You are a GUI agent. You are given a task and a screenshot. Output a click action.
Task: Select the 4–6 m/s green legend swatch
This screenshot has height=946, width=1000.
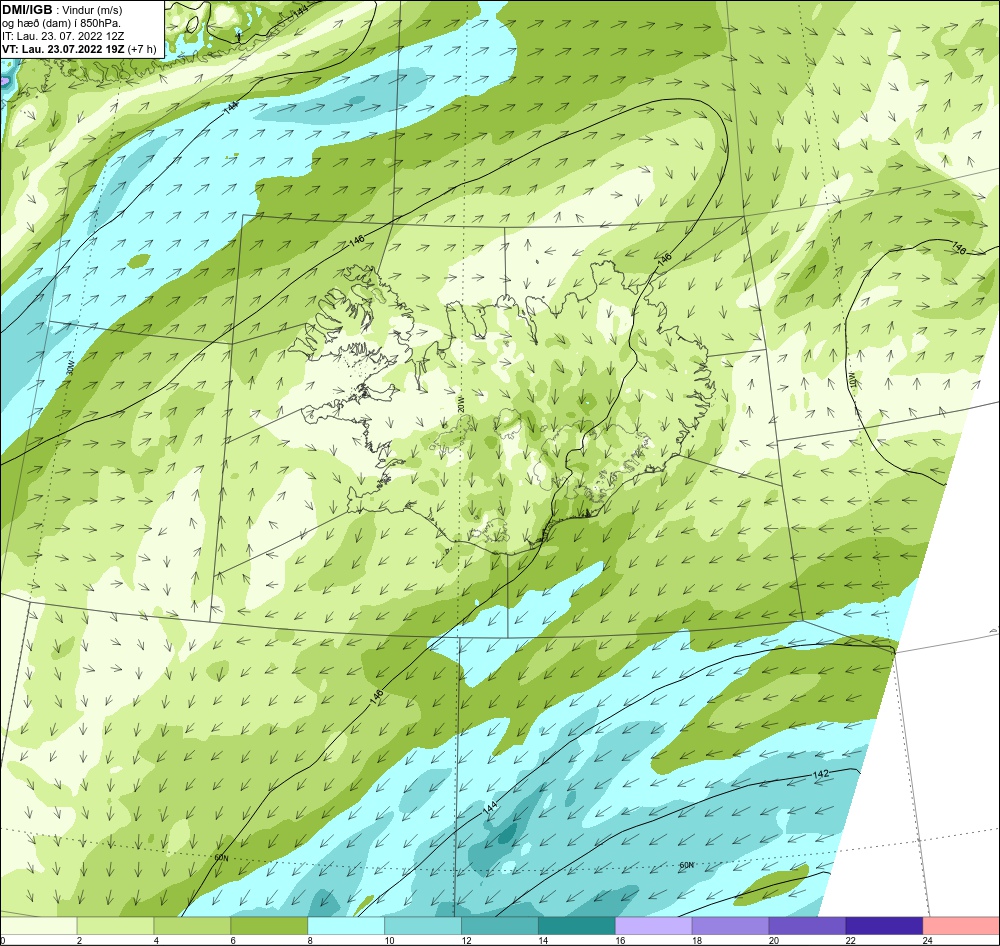pyautogui.click(x=193, y=925)
